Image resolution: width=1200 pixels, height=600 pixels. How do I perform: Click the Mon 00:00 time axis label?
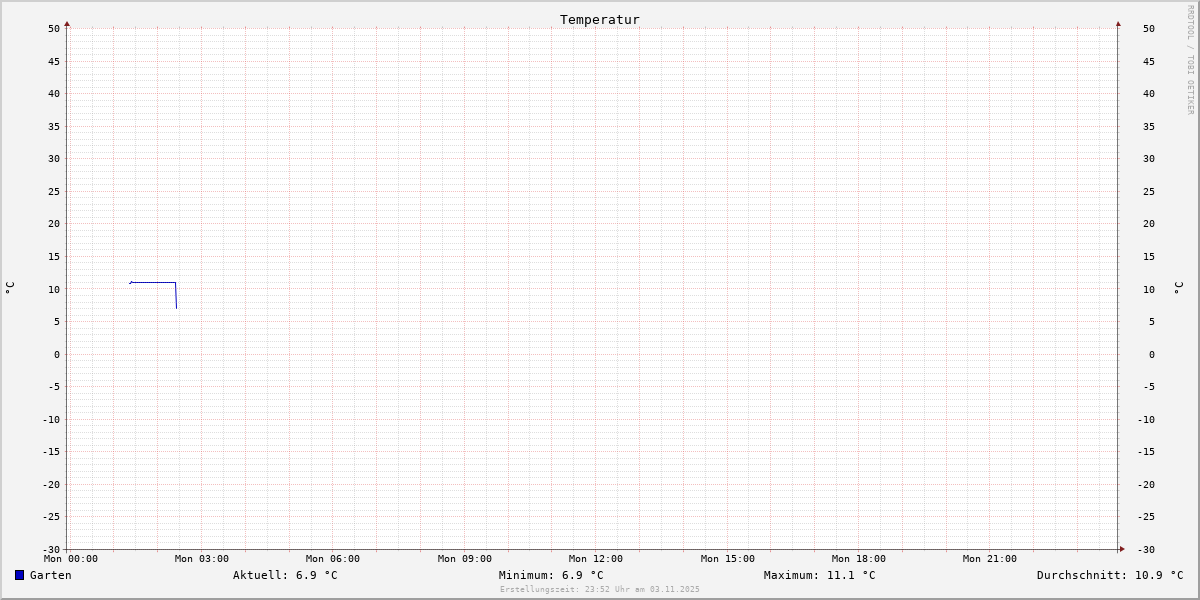71,559
